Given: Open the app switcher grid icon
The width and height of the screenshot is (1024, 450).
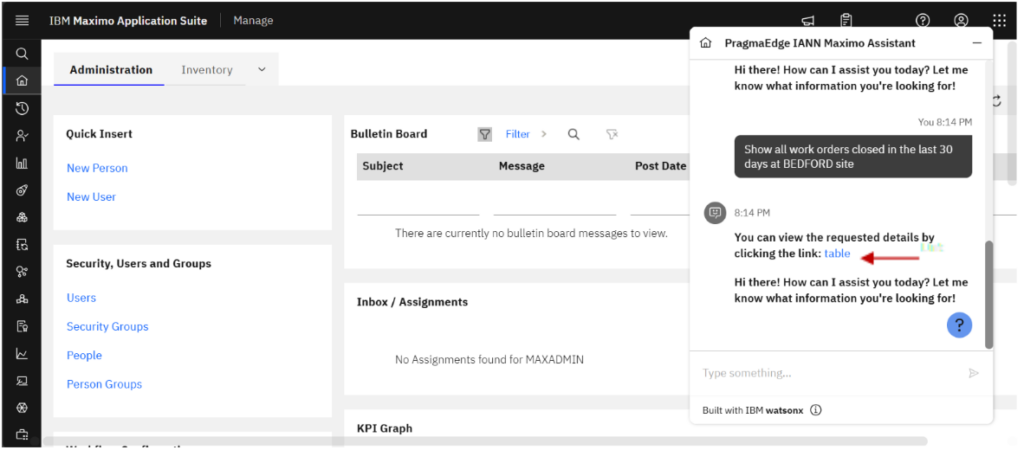Looking at the screenshot, I should (999, 20).
